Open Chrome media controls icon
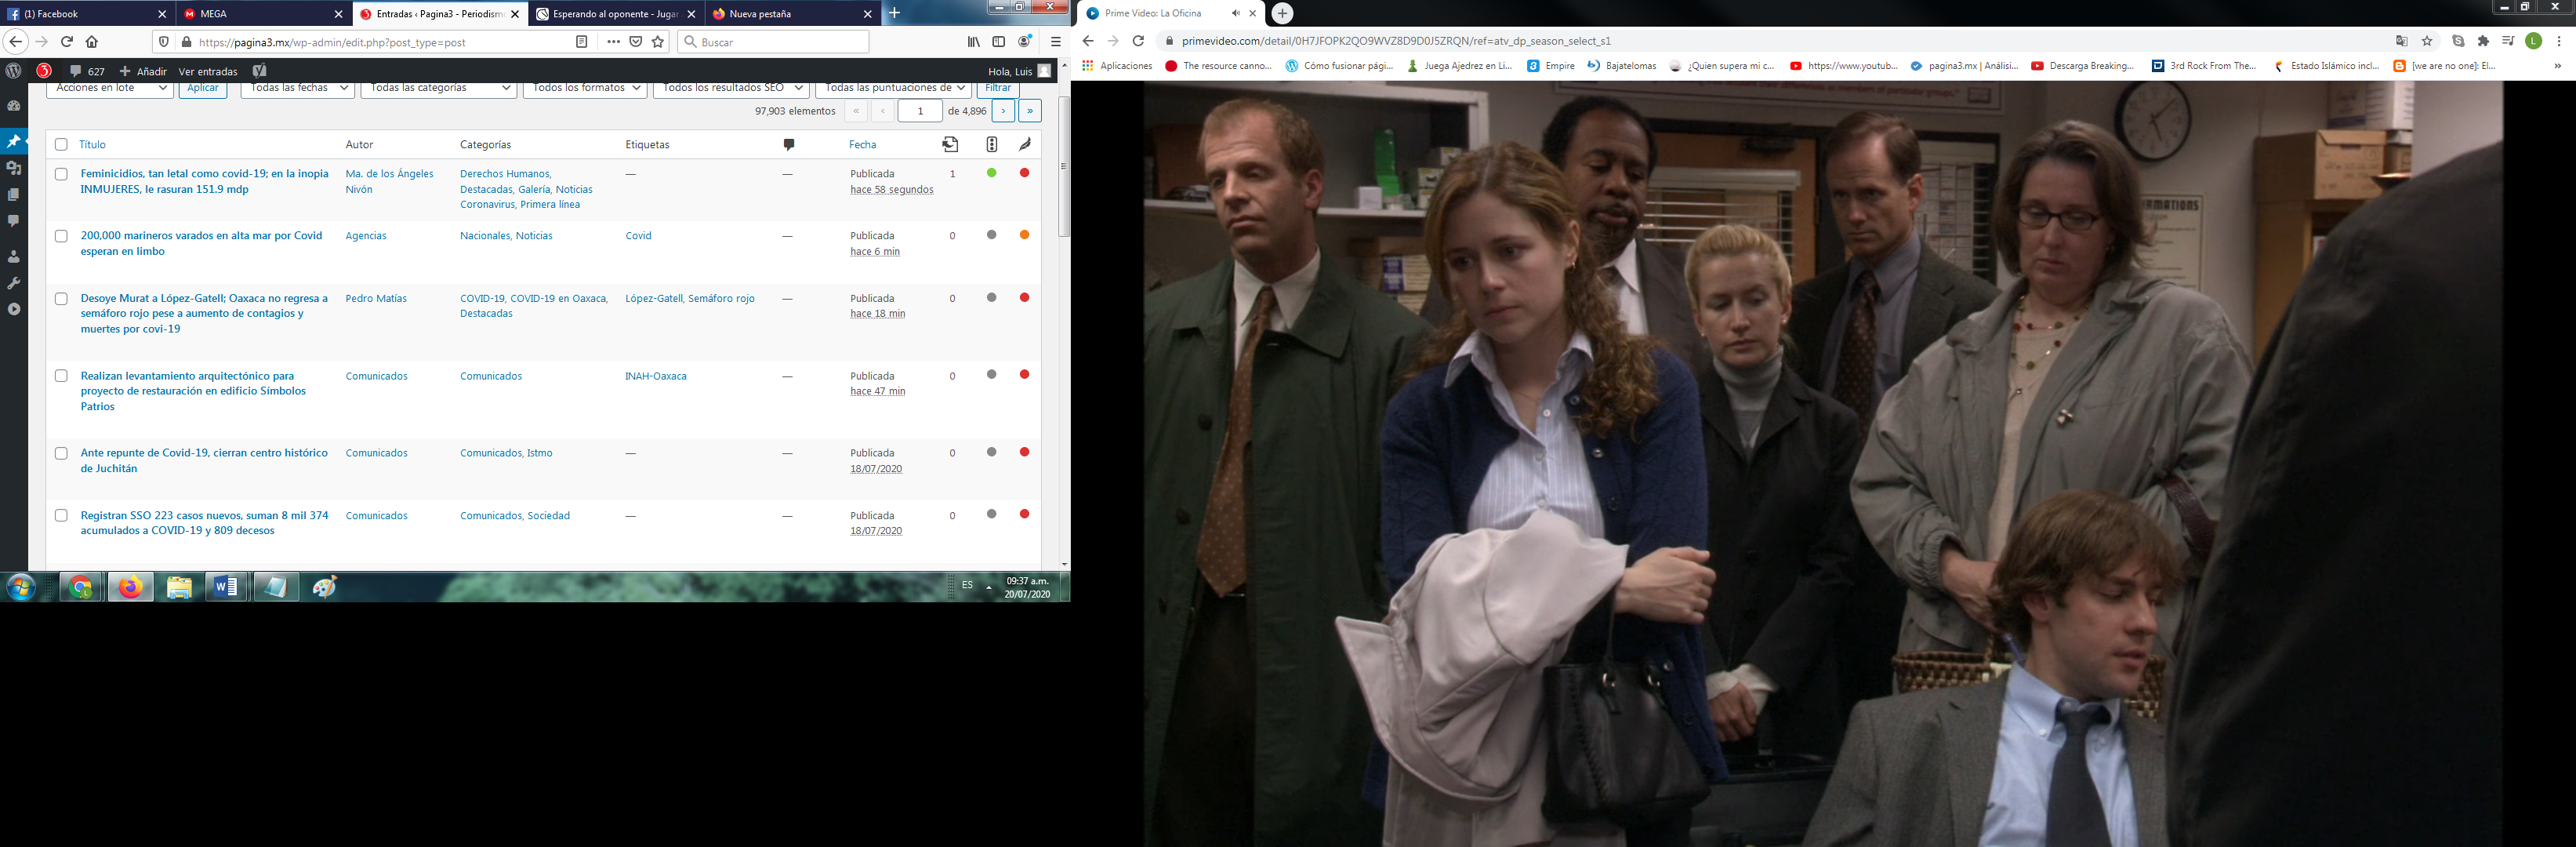This screenshot has width=2576, height=847. (2508, 41)
